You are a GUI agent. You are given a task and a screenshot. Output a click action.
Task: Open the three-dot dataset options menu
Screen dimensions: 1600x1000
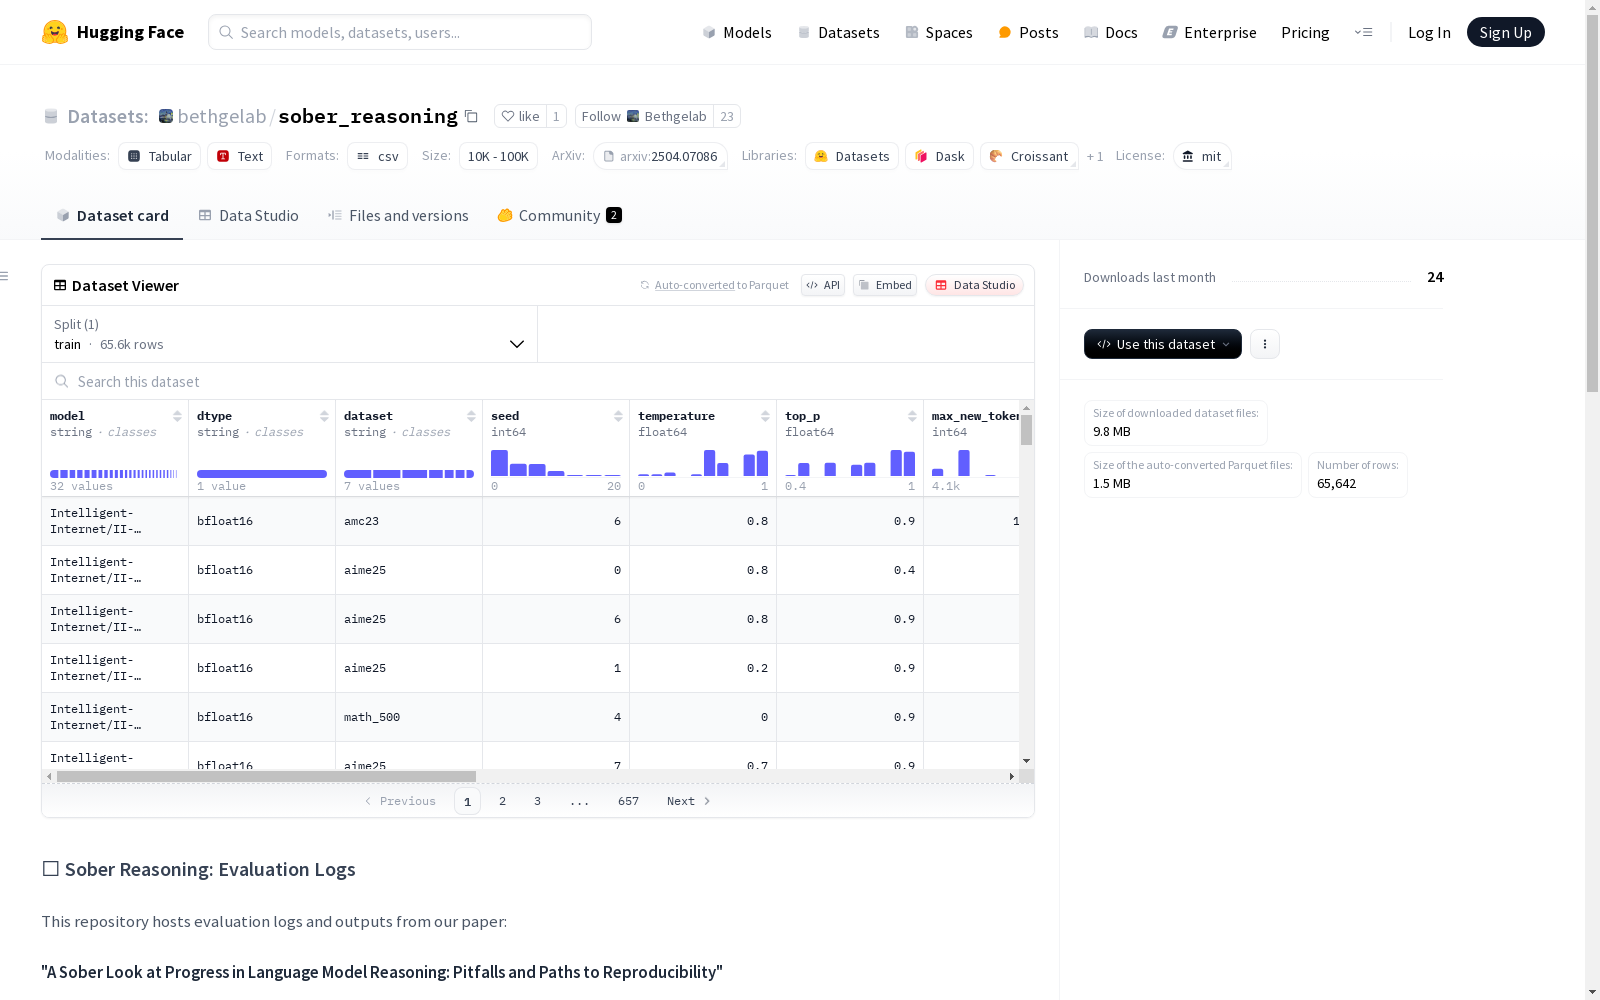pyautogui.click(x=1265, y=344)
